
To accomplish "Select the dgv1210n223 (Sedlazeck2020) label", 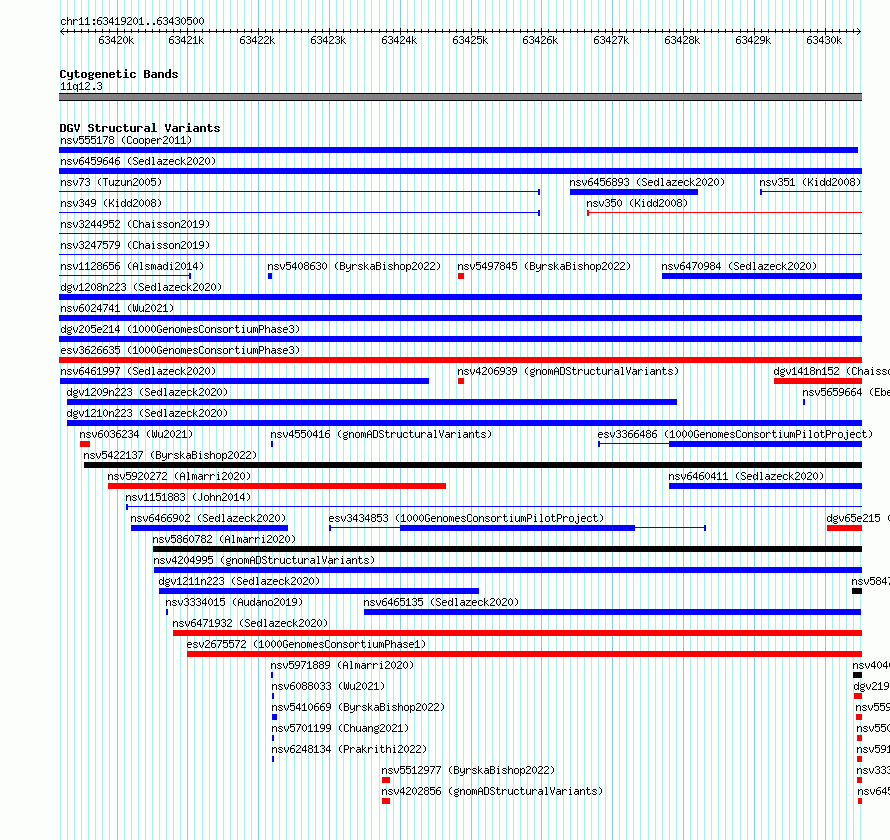I will click(147, 413).
